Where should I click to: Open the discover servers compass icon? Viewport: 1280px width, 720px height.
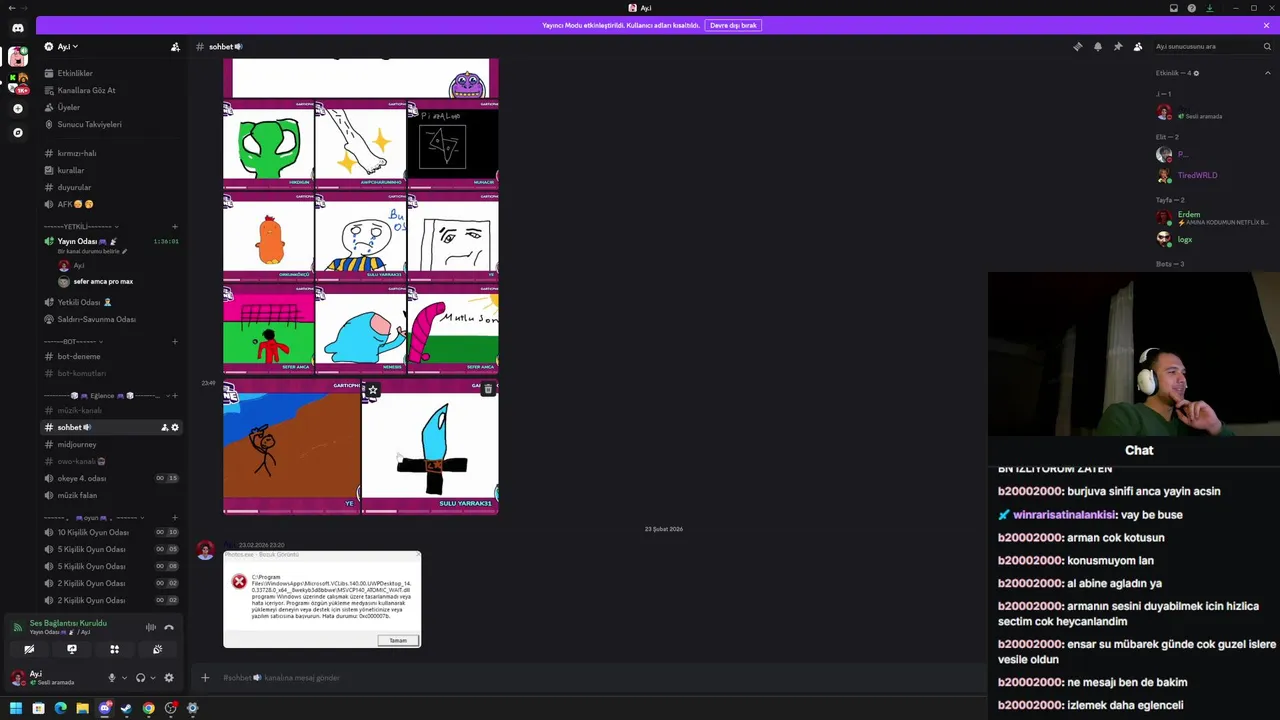click(x=17, y=132)
